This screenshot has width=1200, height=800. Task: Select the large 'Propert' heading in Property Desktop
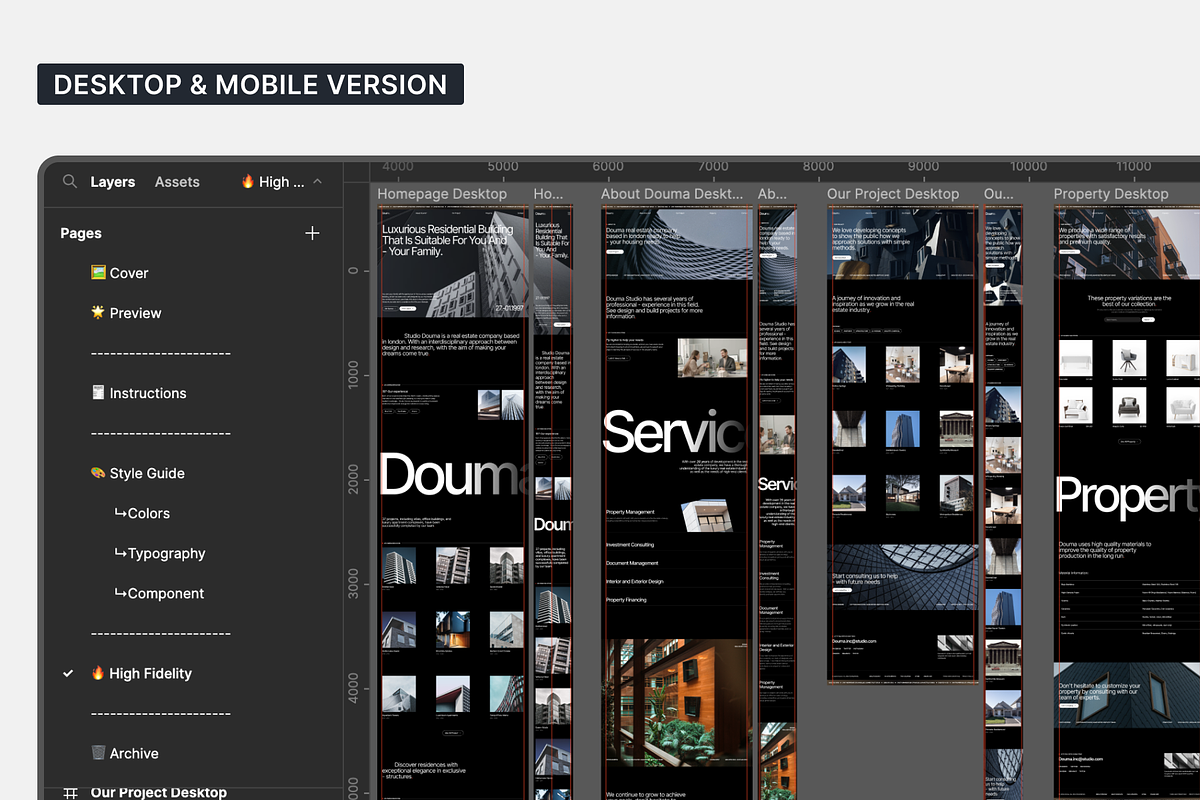coord(1127,496)
